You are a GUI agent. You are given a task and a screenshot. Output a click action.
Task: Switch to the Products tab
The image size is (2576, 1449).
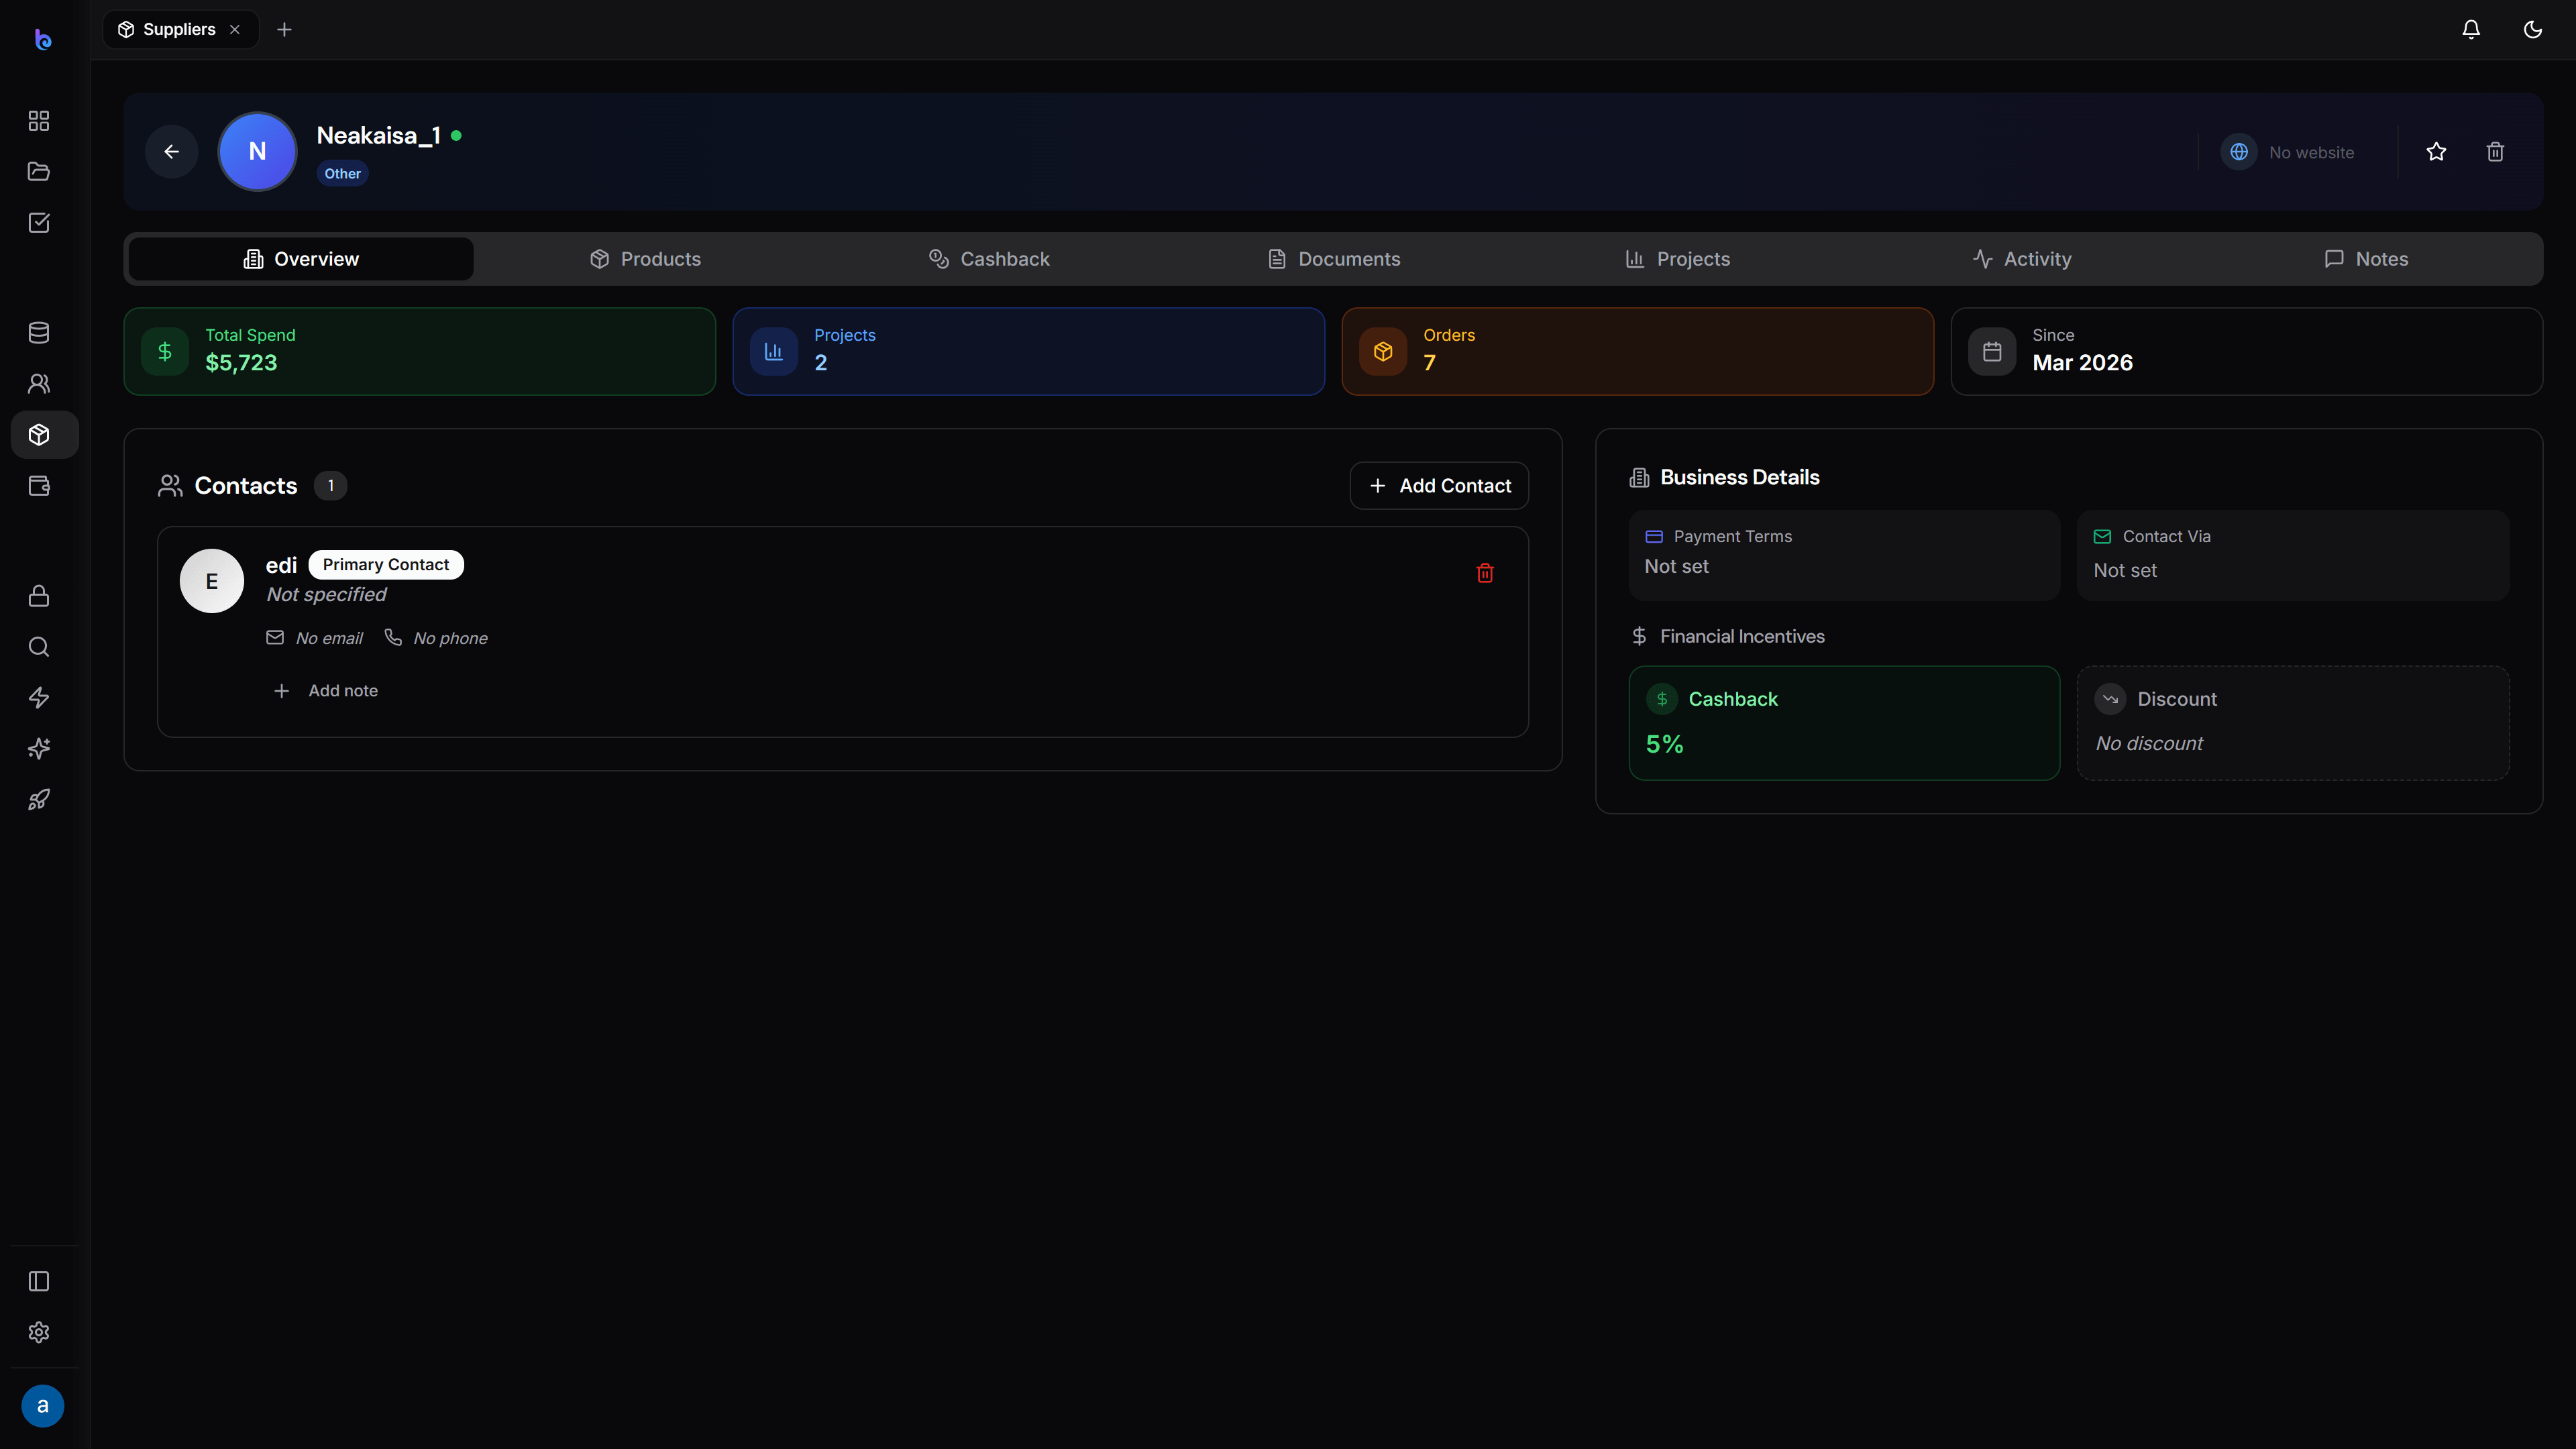645,259
